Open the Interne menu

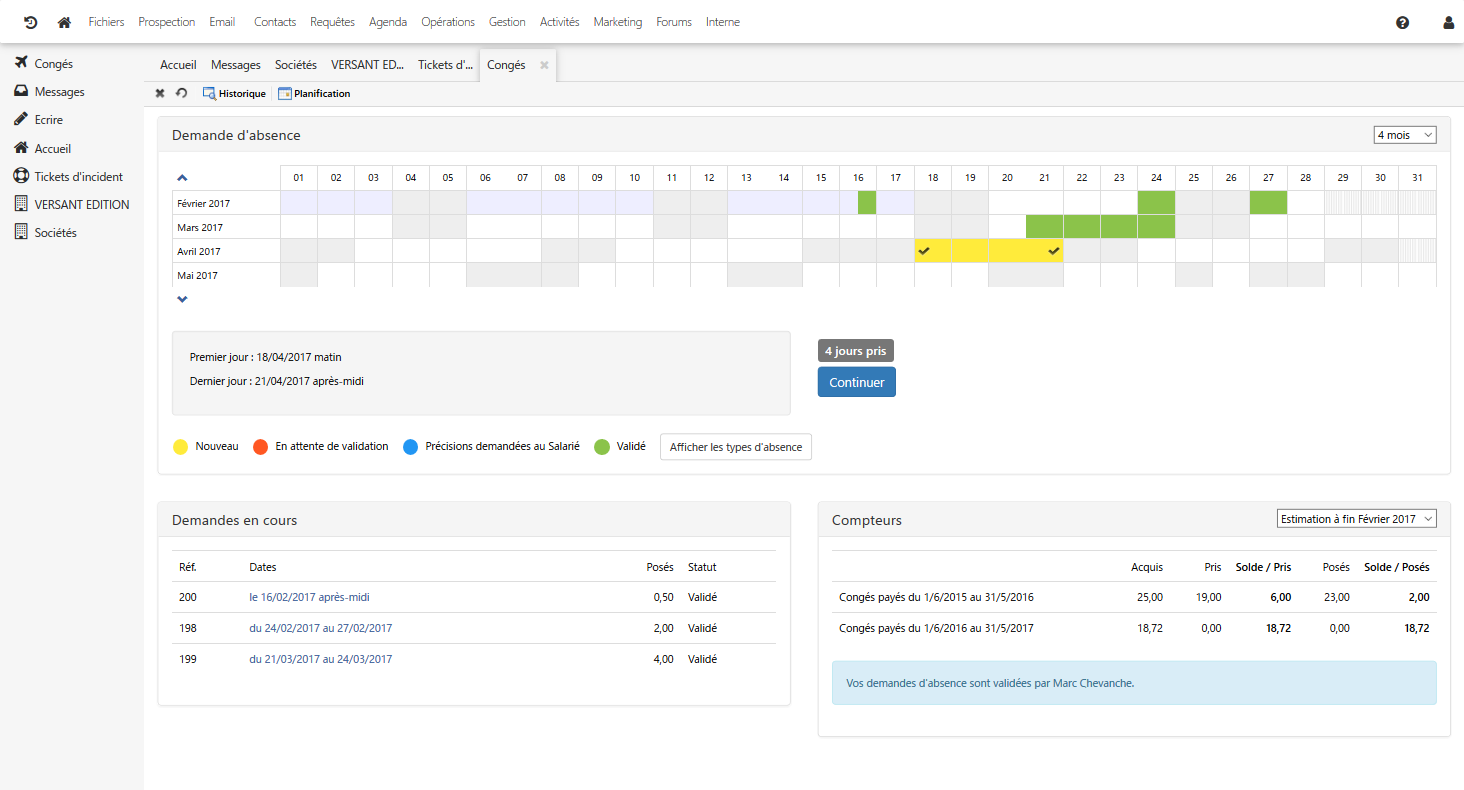coord(723,22)
